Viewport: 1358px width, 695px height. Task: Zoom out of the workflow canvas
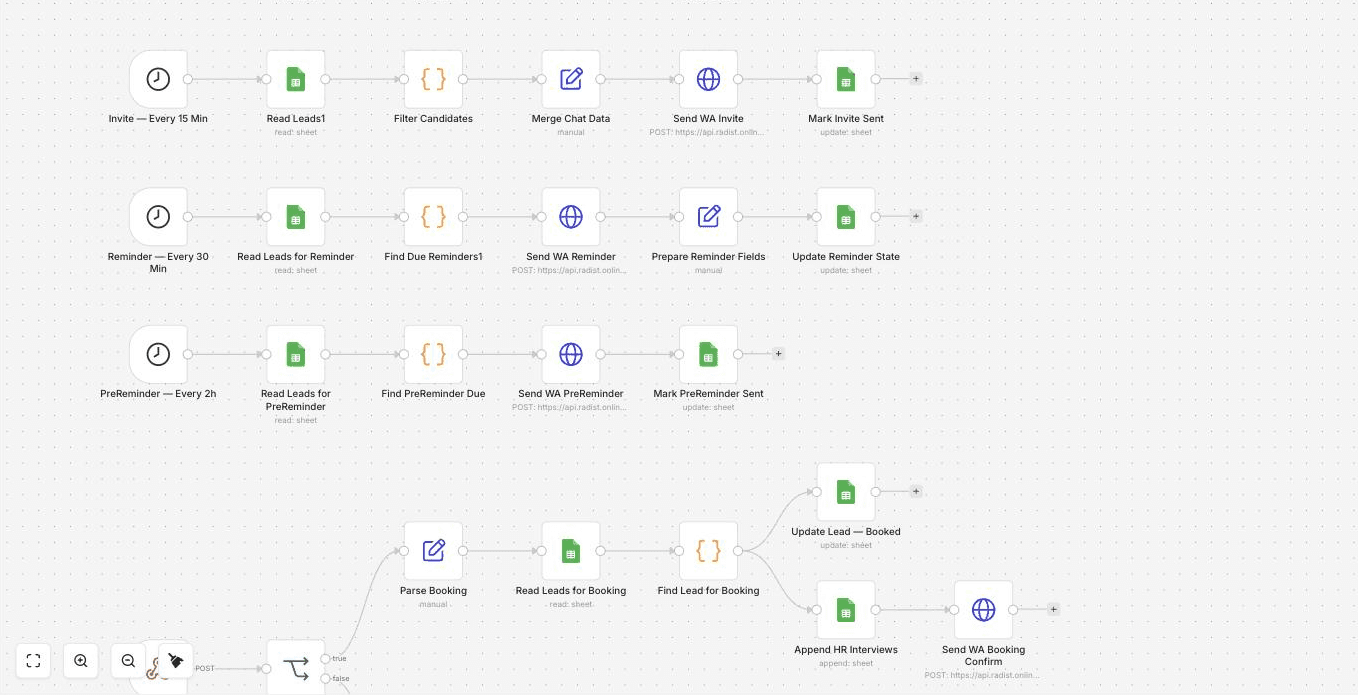pos(128,661)
